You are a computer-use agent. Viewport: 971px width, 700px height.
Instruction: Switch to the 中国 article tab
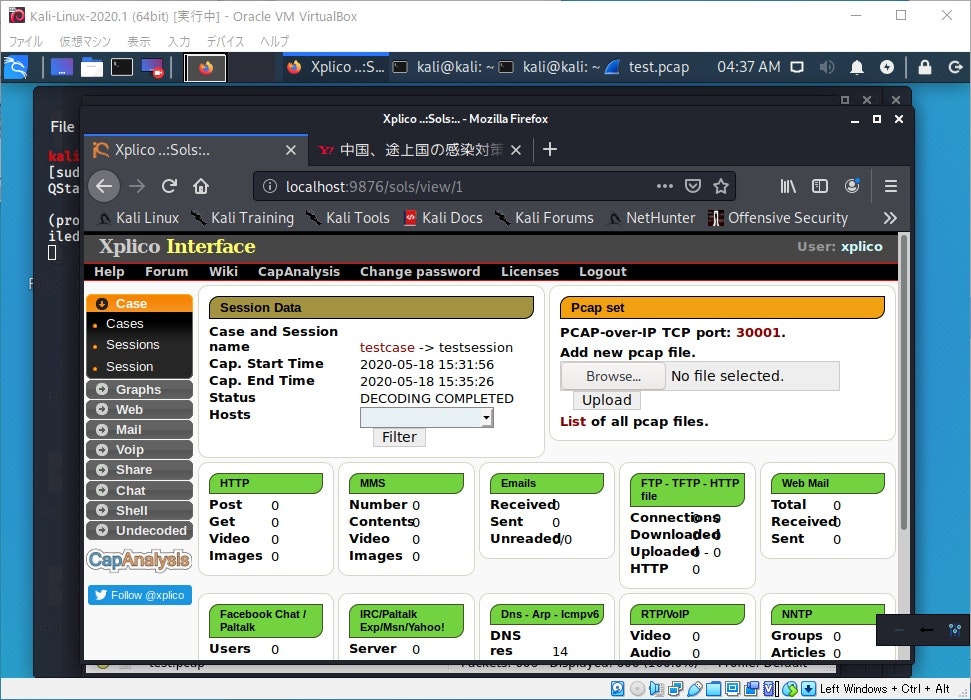tap(430, 150)
